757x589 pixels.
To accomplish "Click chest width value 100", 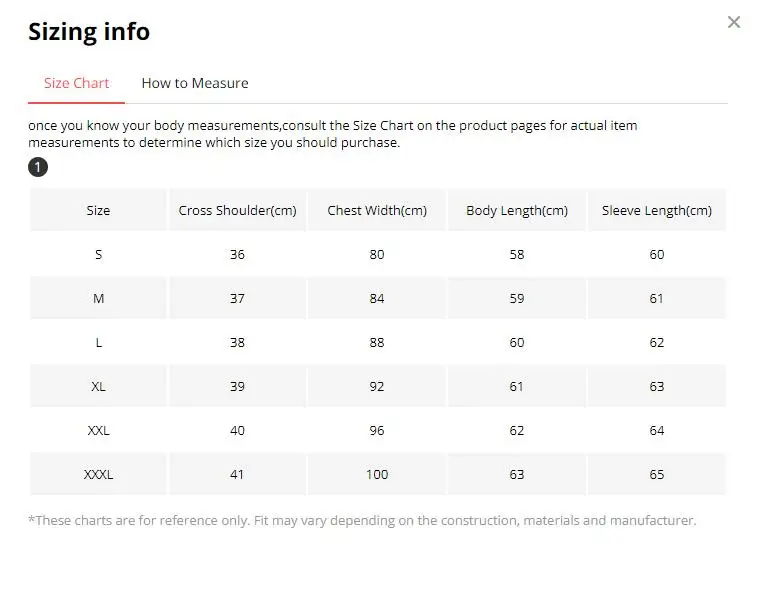I will (x=377, y=474).
